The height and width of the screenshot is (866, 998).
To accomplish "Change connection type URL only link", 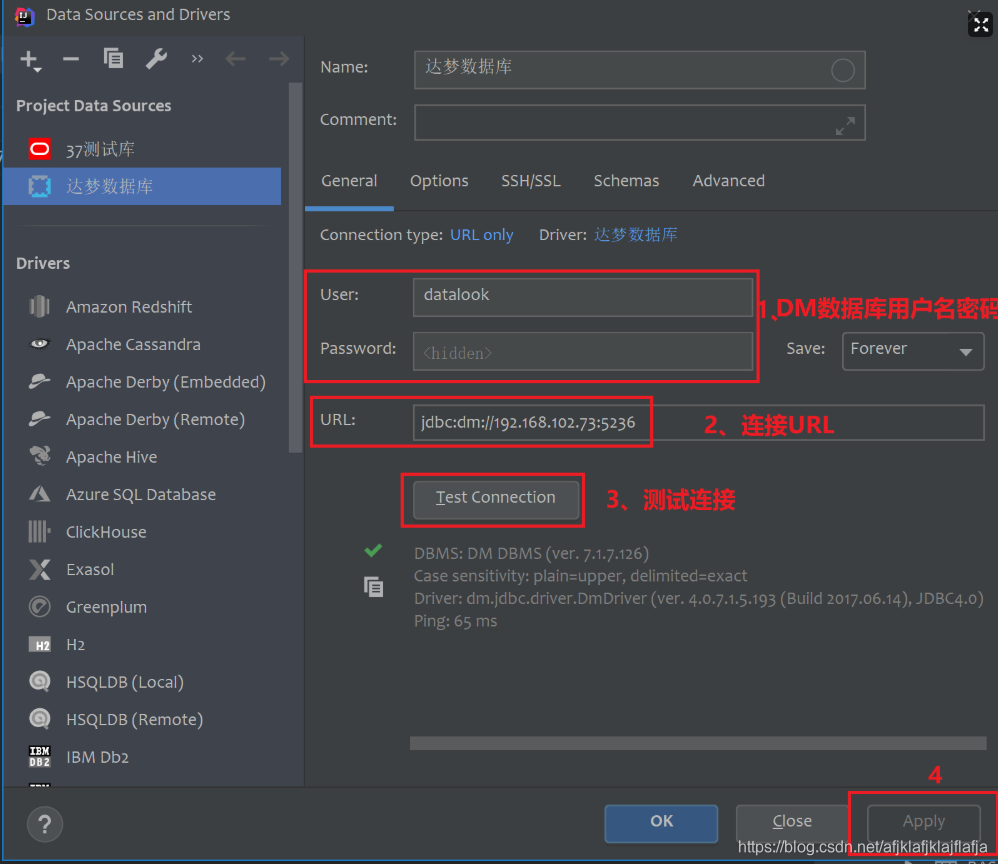I will [x=482, y=235].
